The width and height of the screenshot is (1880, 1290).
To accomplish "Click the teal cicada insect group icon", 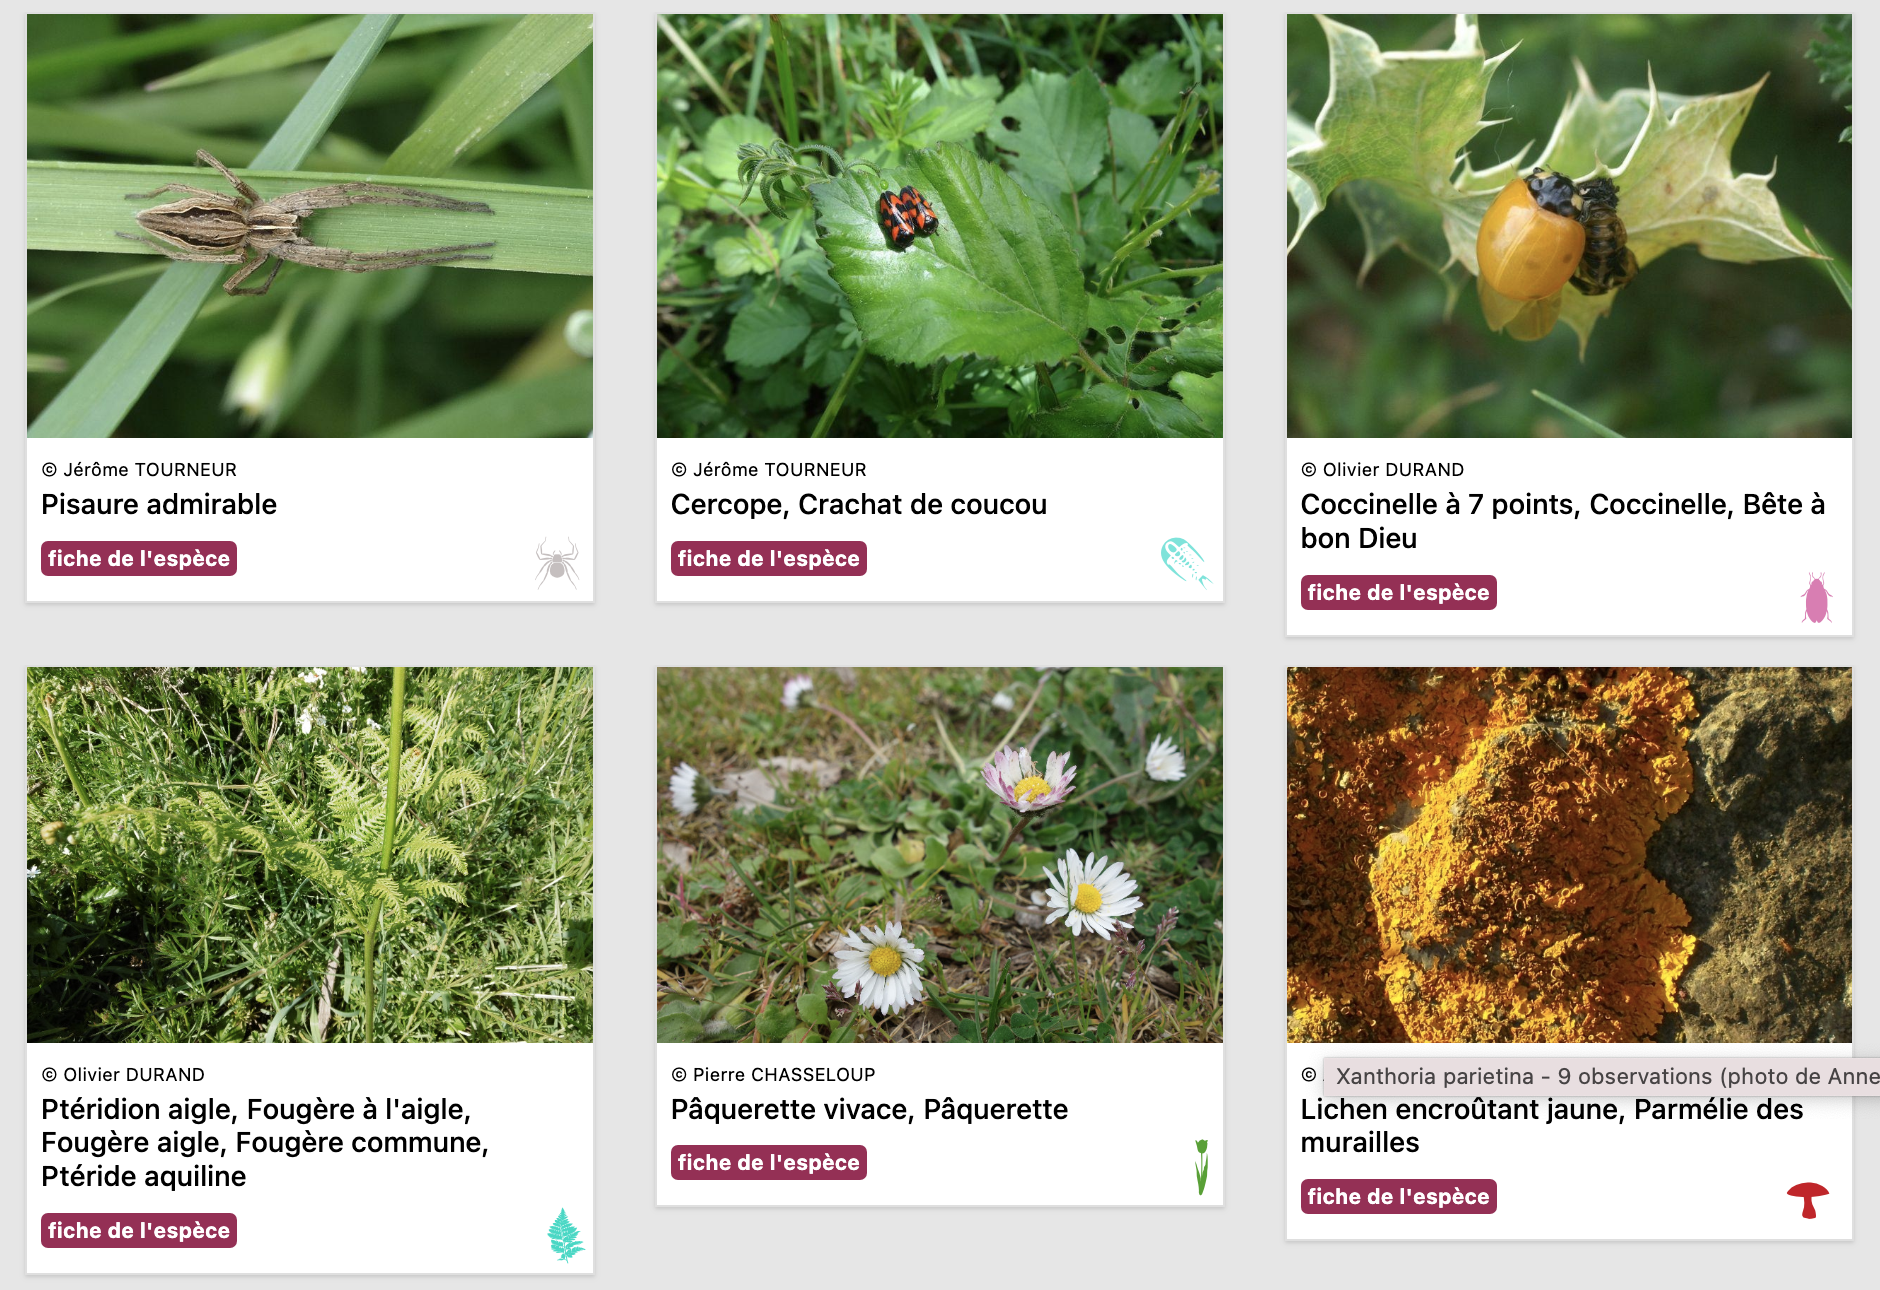I will (1186, 563).
